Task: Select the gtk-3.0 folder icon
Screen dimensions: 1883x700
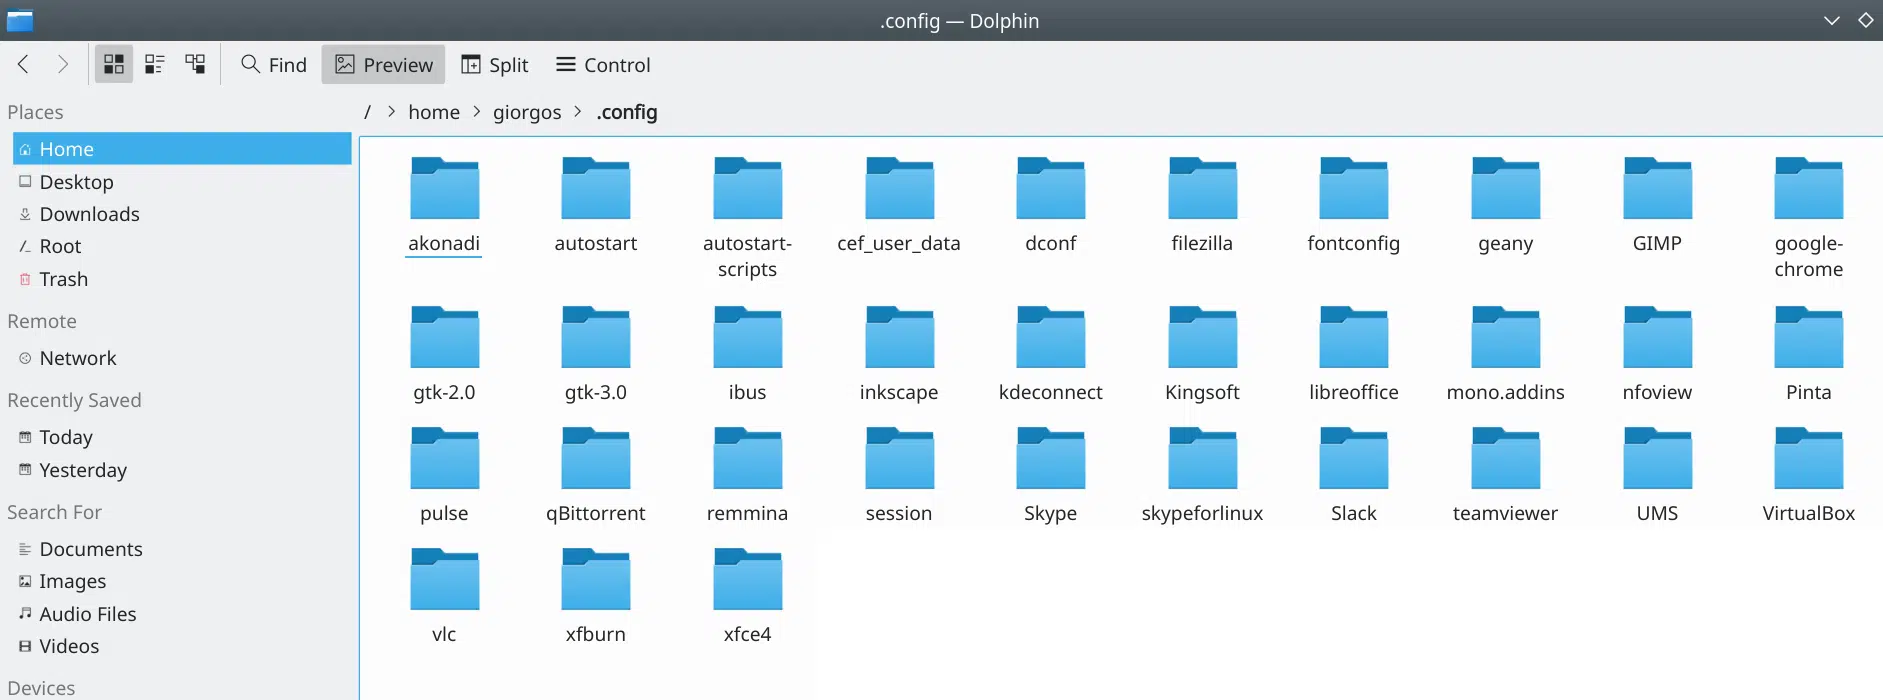Action: pos(596,337)
